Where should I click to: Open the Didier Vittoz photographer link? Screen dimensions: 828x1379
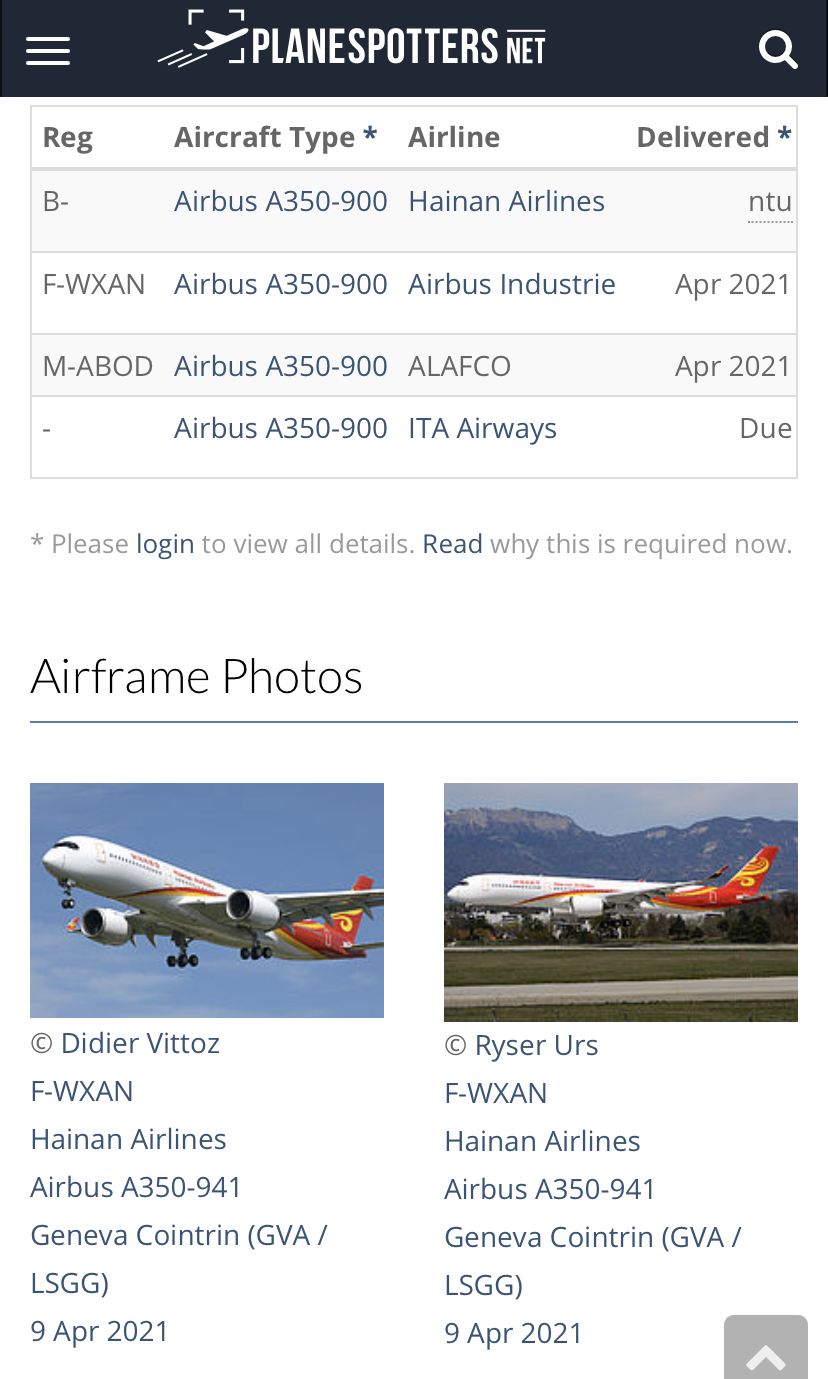pos(140,1044)
